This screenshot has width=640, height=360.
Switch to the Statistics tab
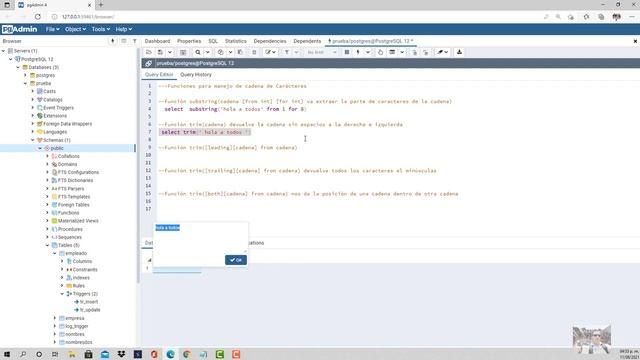point(236,41)
